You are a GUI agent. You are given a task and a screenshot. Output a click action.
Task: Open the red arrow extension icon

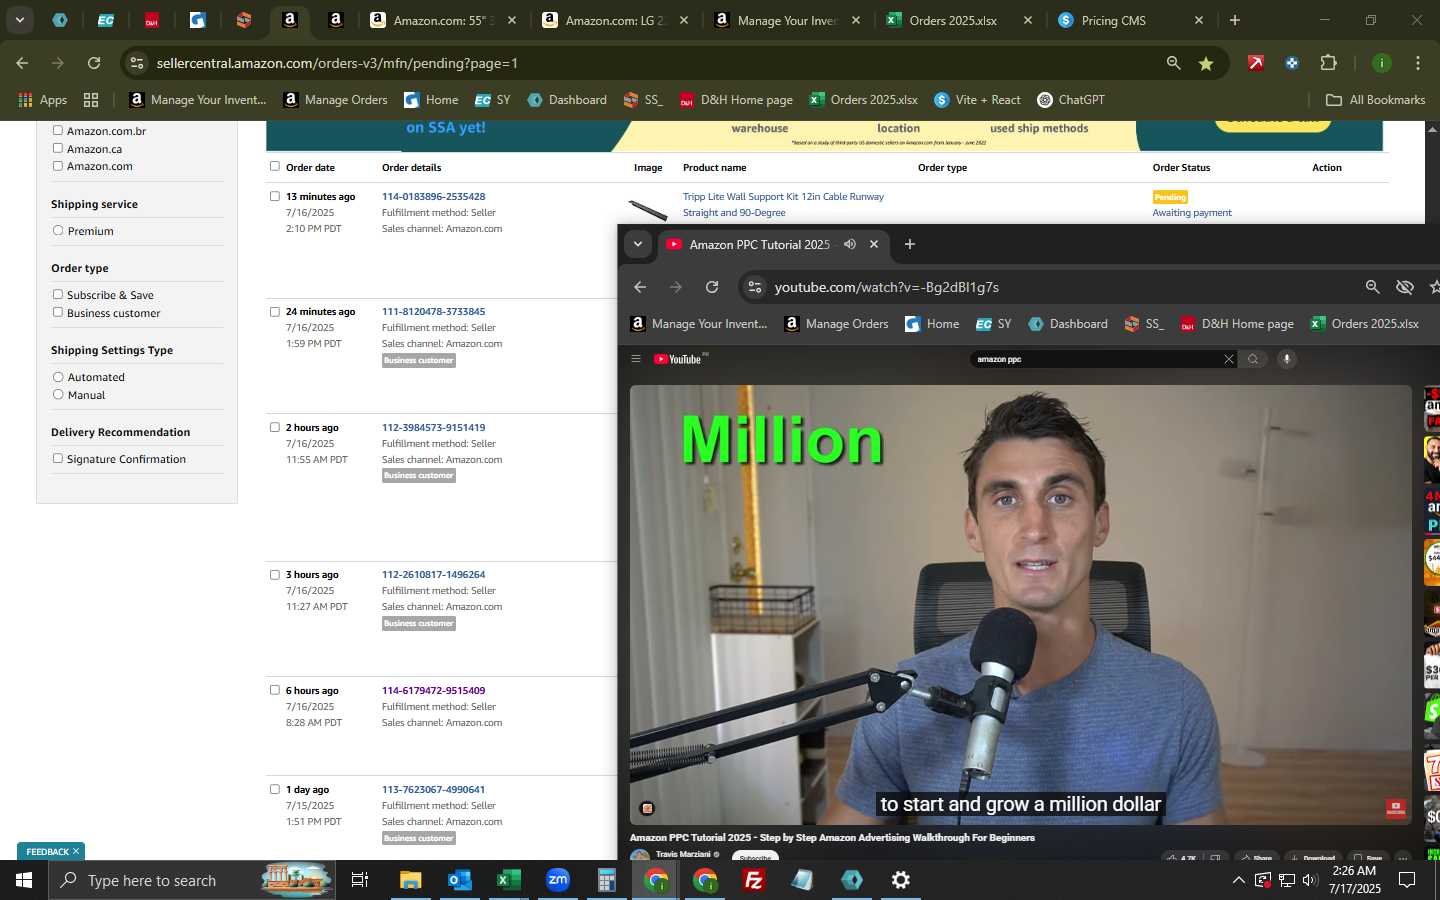pyautogui.click(x=1255, y=63)
